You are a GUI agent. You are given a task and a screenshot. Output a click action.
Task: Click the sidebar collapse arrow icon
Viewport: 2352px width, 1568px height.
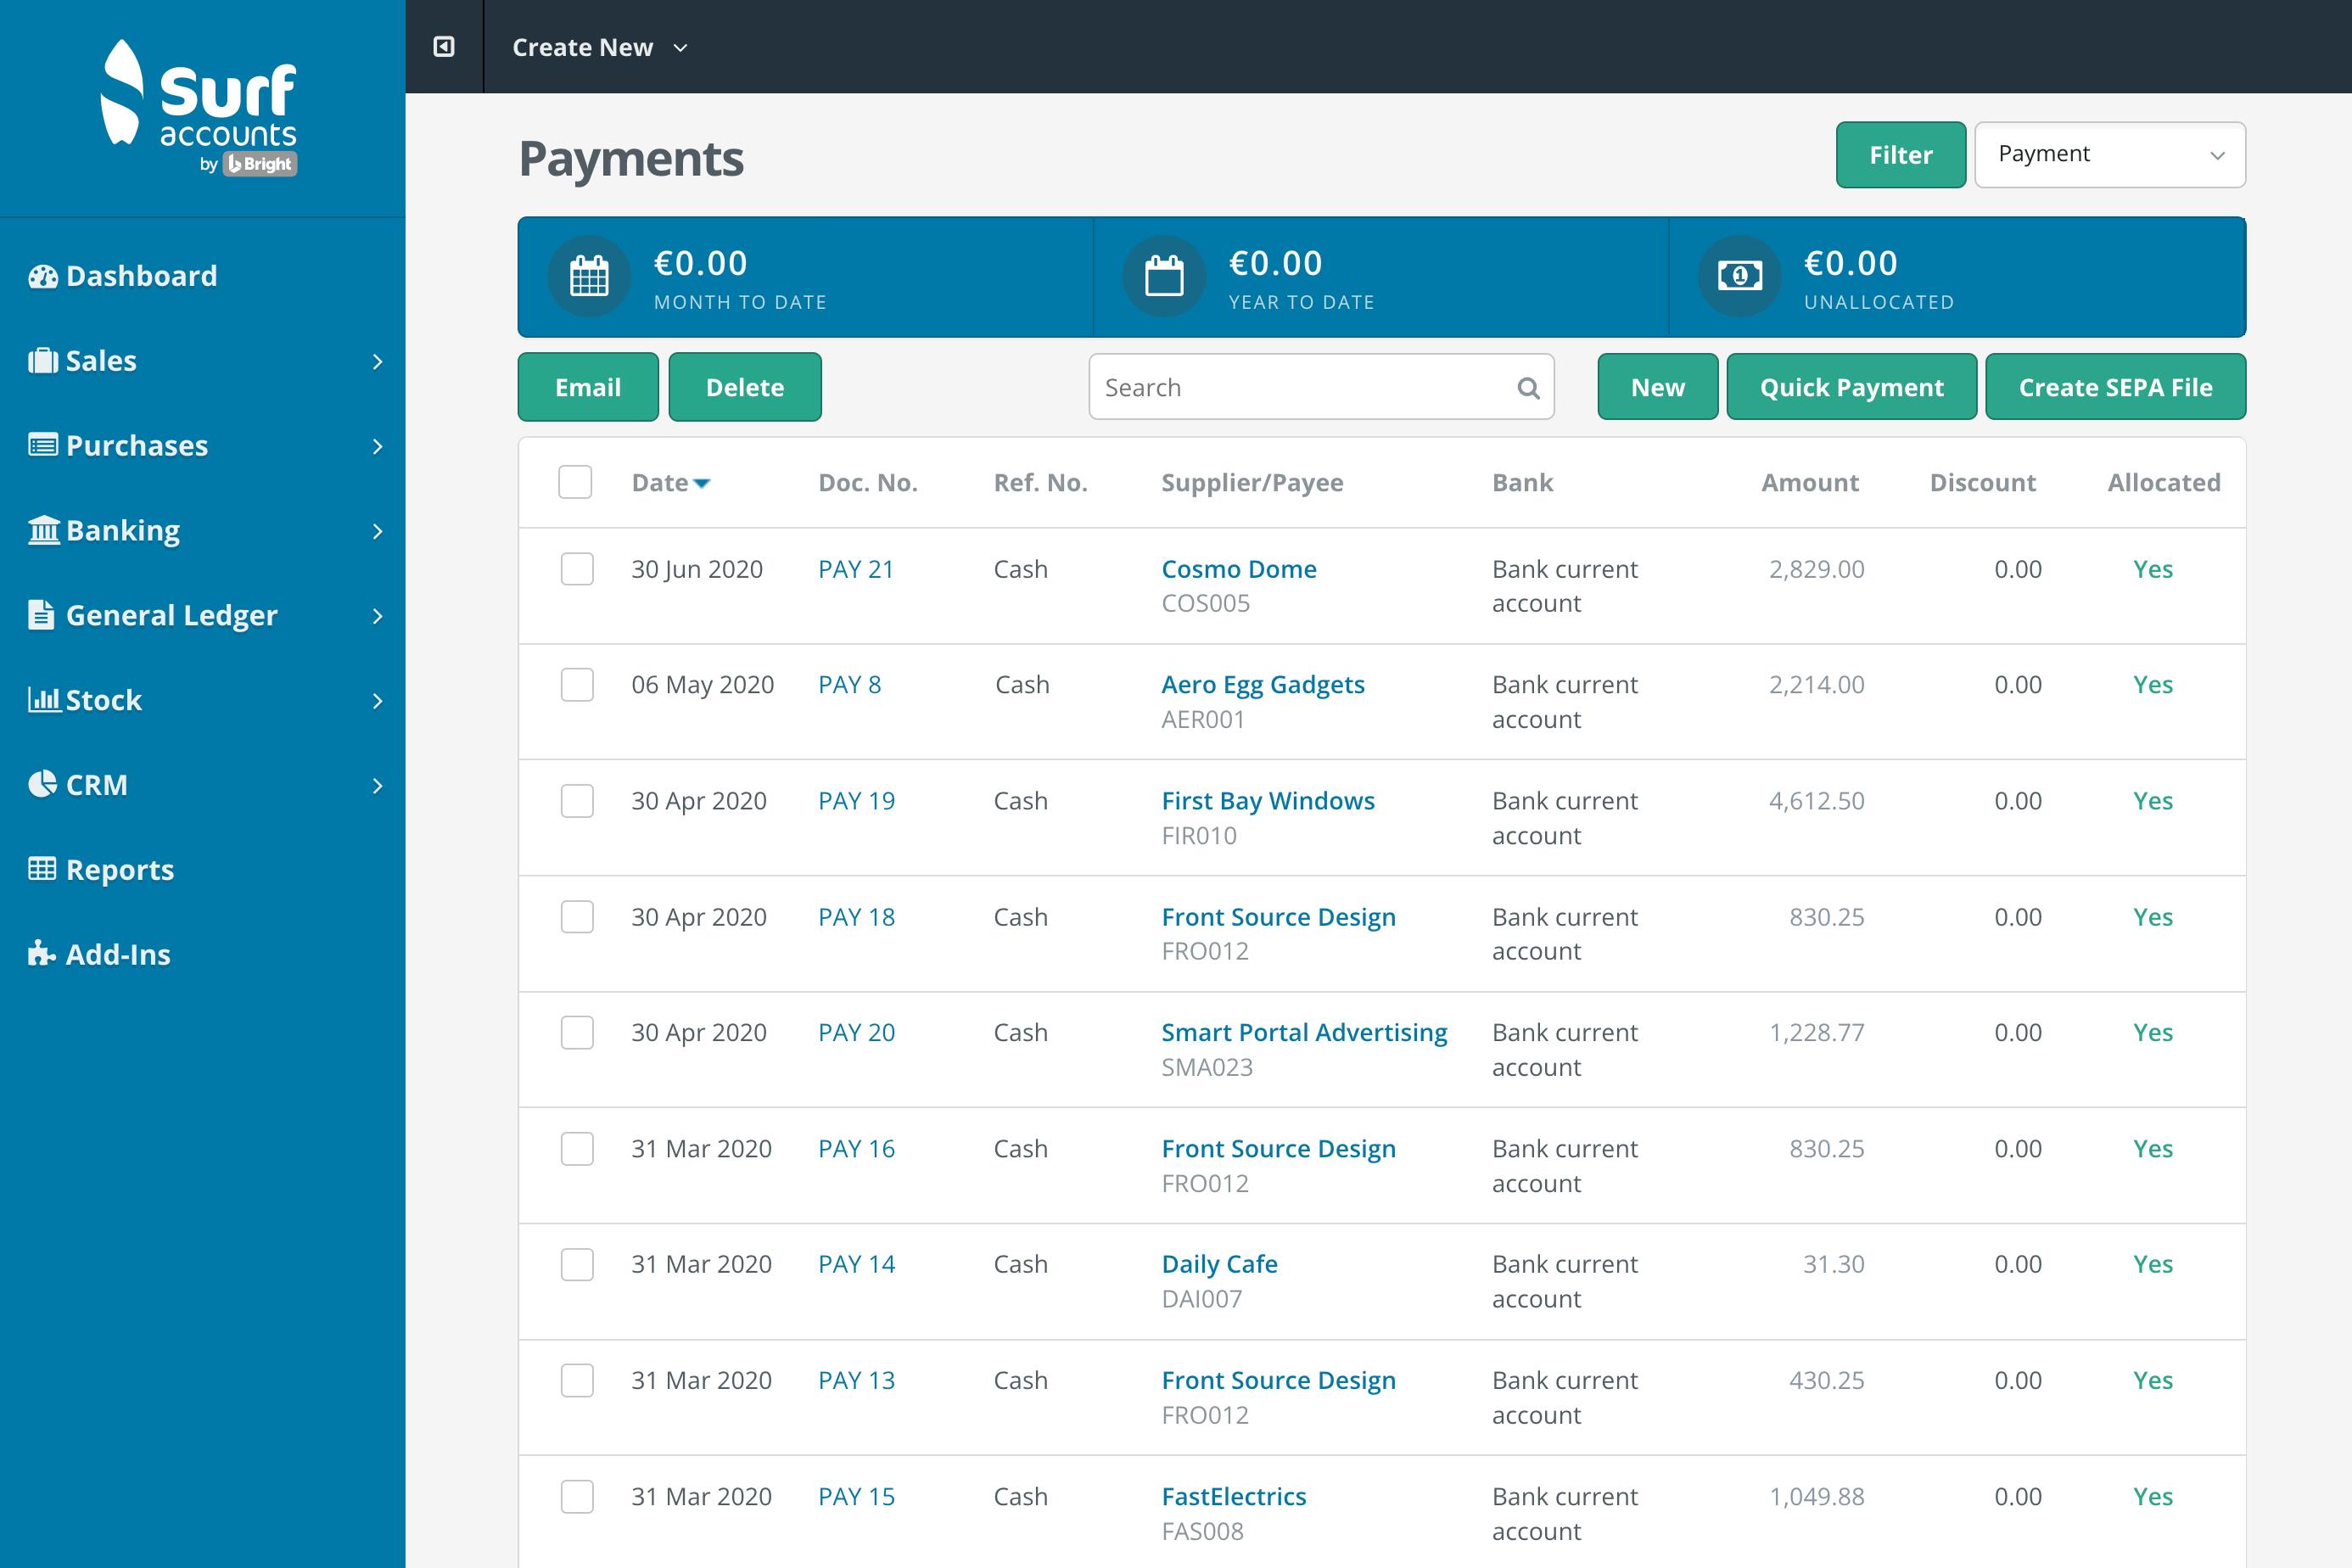click(x=444, y=46)
